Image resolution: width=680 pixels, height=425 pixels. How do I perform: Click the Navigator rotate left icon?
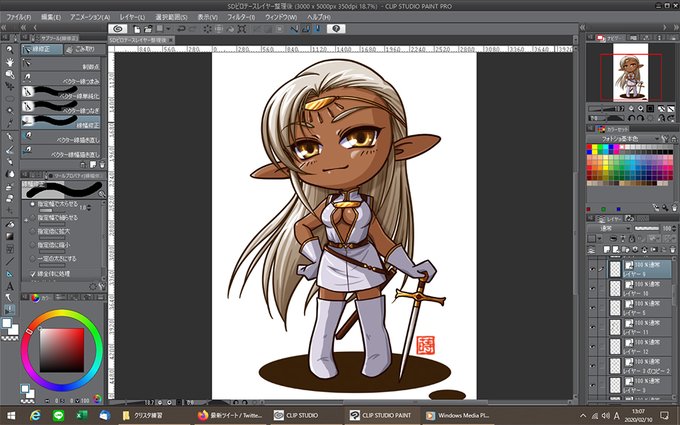click(631, 118)
